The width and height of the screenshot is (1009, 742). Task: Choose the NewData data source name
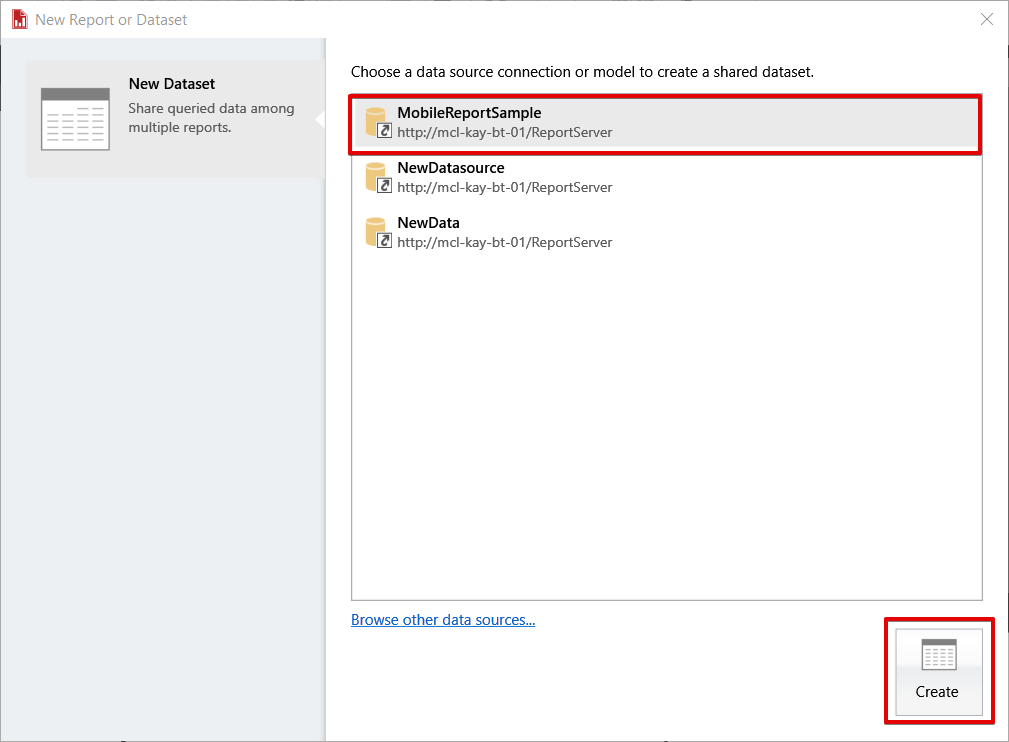click(x=428, y=223)
